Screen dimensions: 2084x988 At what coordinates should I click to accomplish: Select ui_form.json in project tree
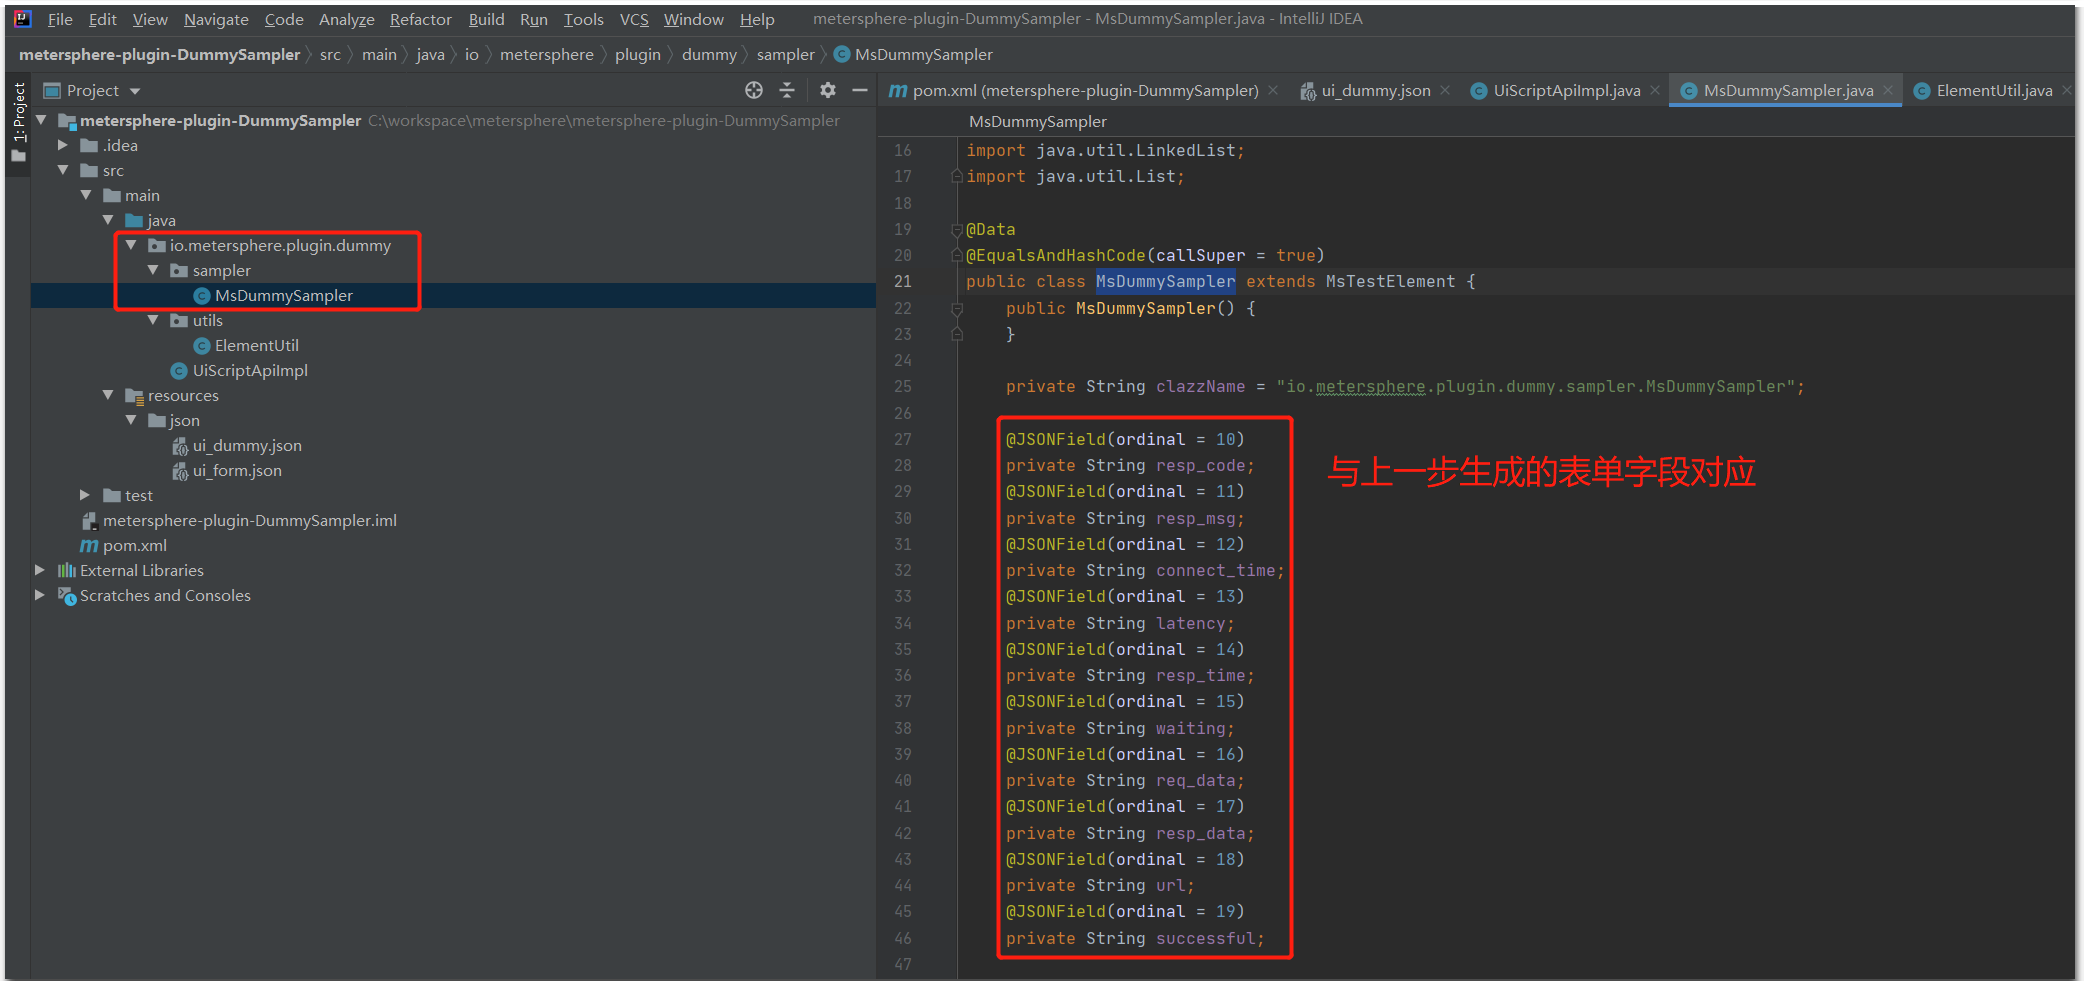point(237,470)
